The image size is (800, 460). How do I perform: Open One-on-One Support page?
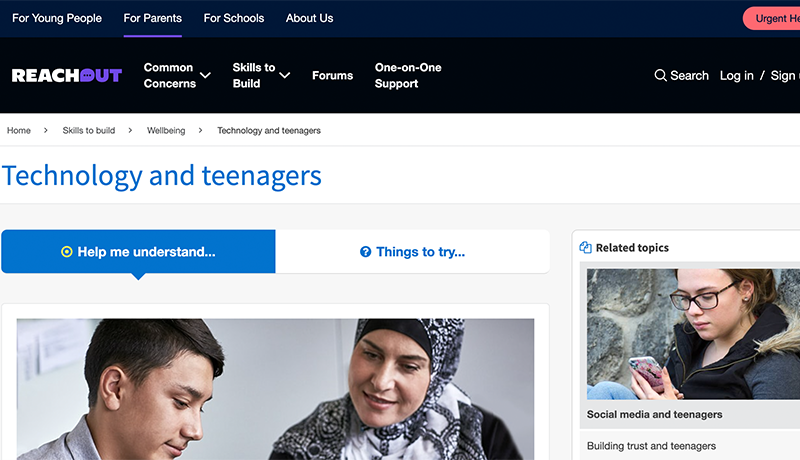(x=407, y=76)
